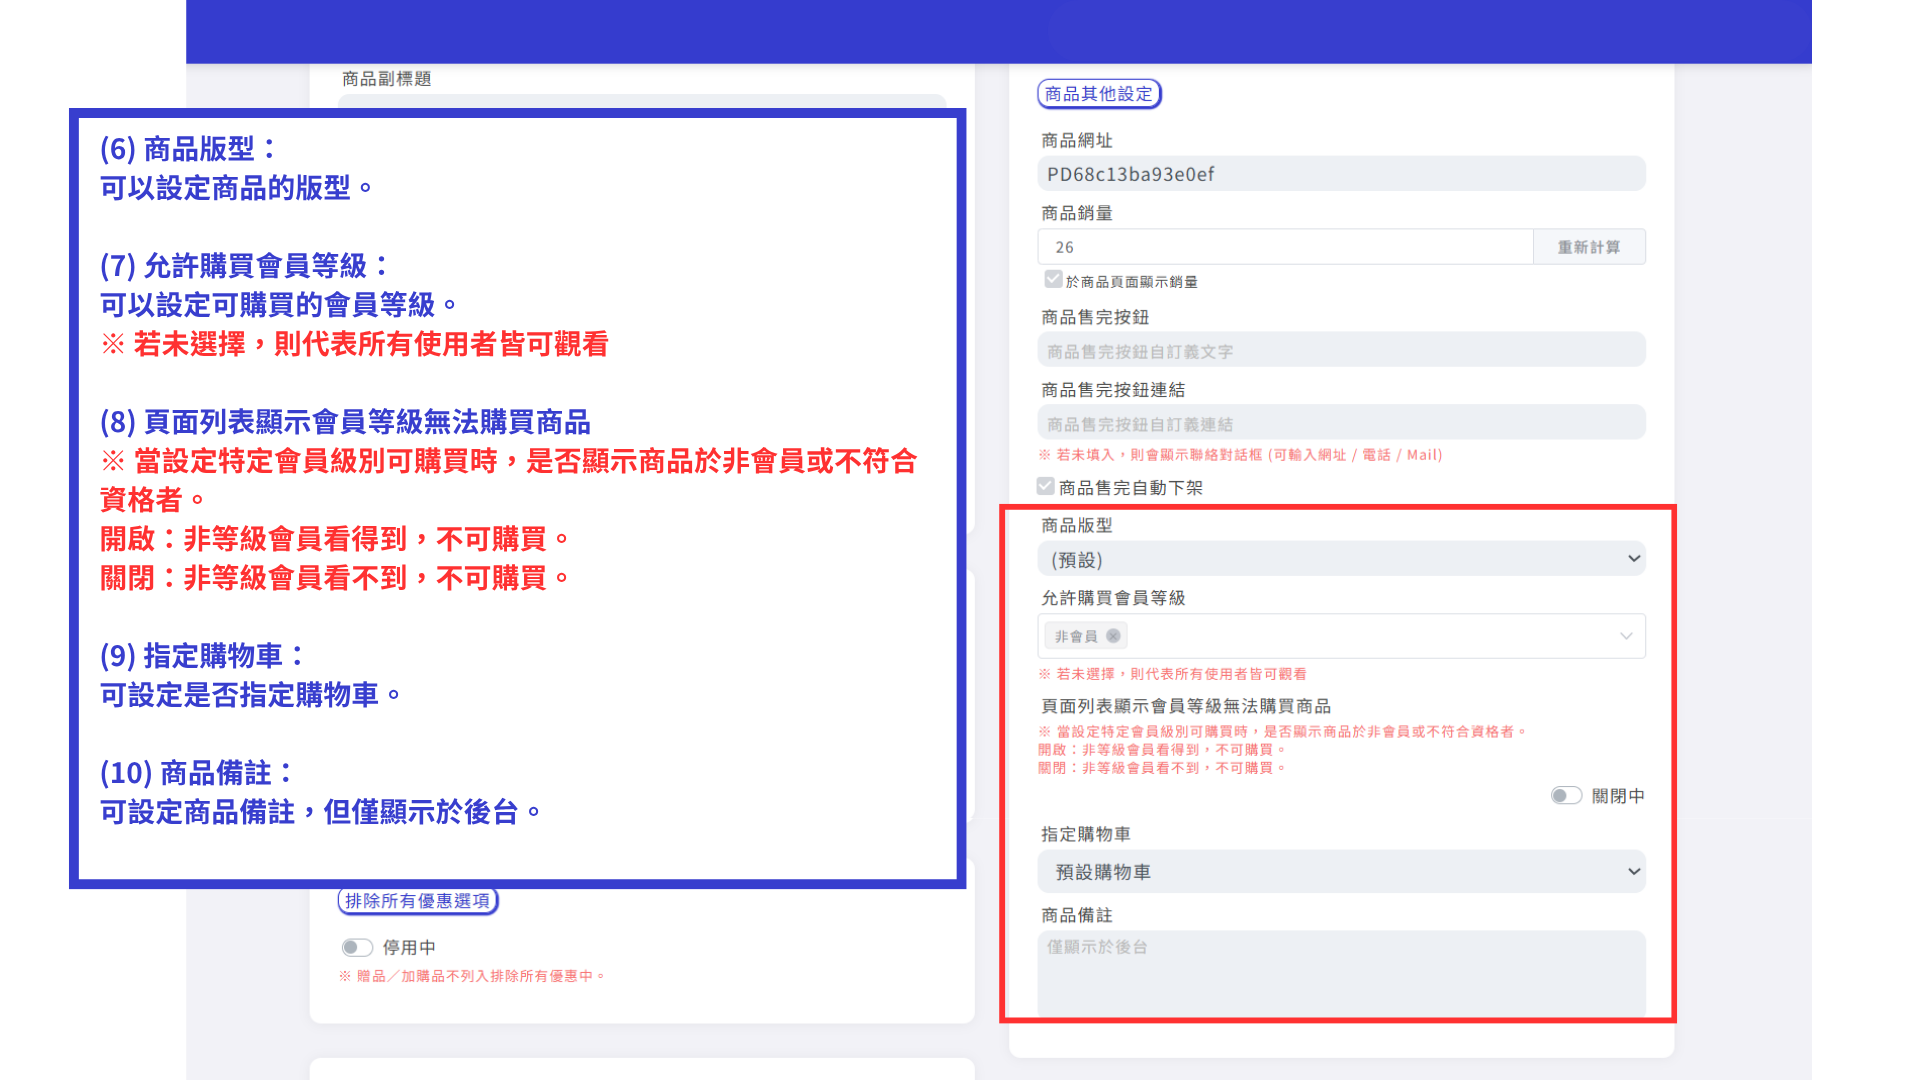Screen dimensions: 1920x1080
Task: Click the 贈品／加購品不列入排除所有優惠中 note
Action: (x=472, y=976)
